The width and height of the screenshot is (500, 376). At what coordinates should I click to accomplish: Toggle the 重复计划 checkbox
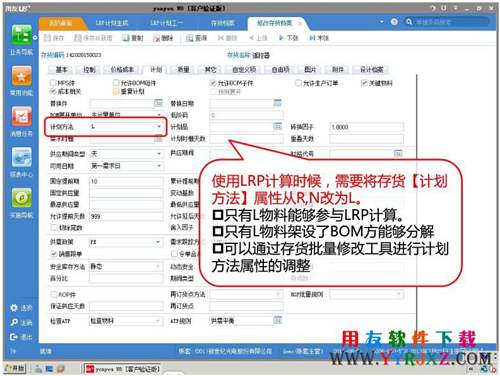tap(116, 91)
